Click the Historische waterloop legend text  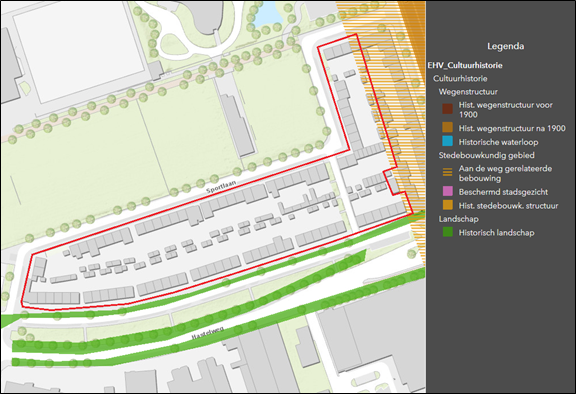[498, 142]
